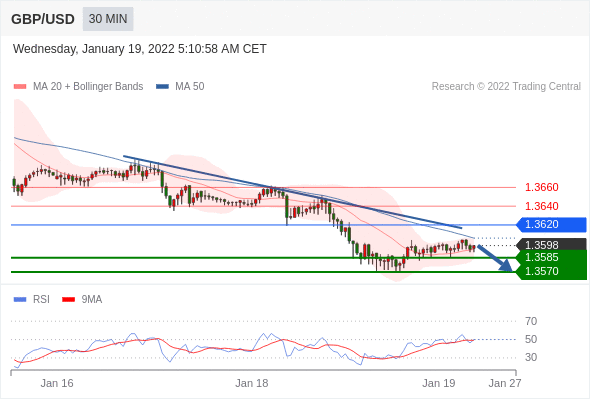Click the Research © 2022 Trading Central credit

point(506,87)
